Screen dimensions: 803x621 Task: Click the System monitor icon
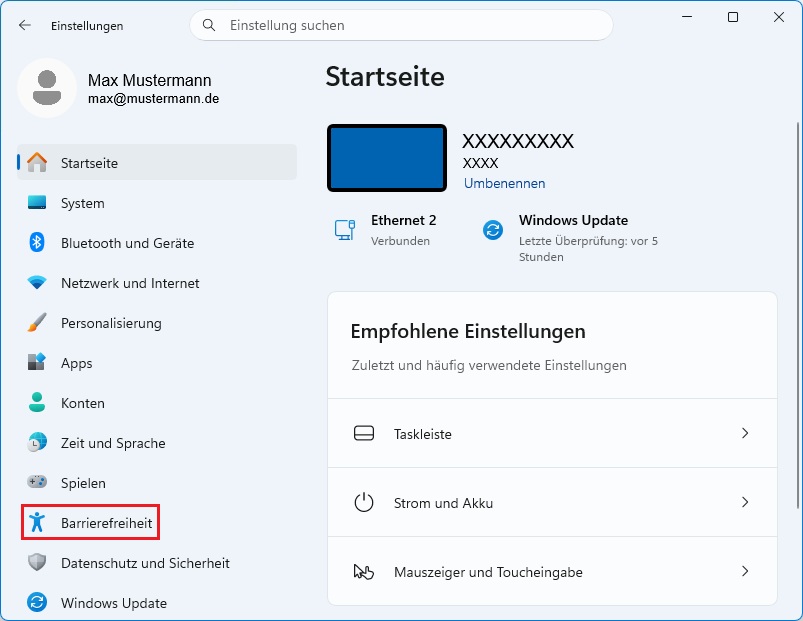click(37, 202)
